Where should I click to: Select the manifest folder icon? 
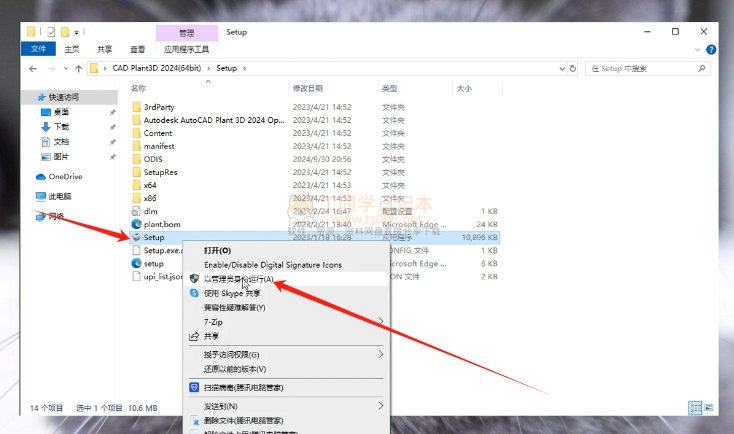pos(136,146)
